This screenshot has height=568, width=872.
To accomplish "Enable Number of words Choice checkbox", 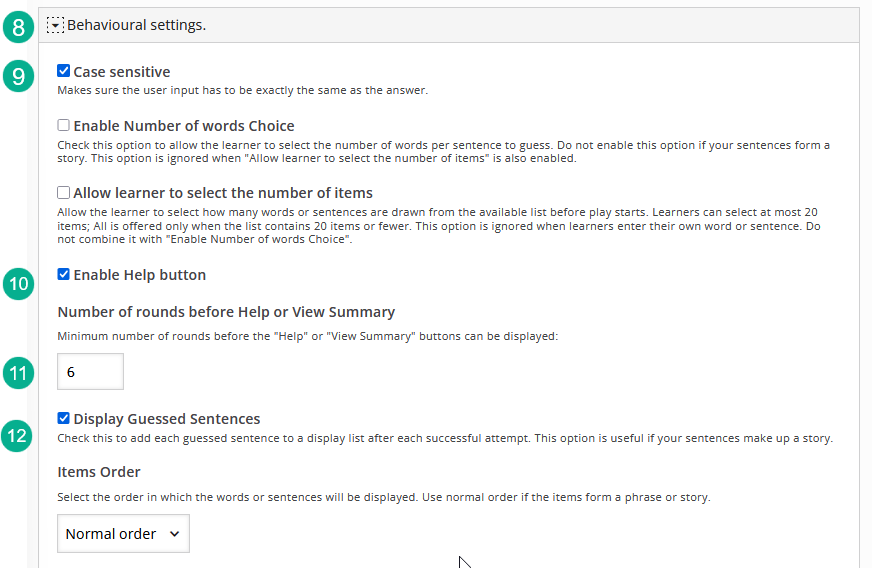I will coord(63,125).
